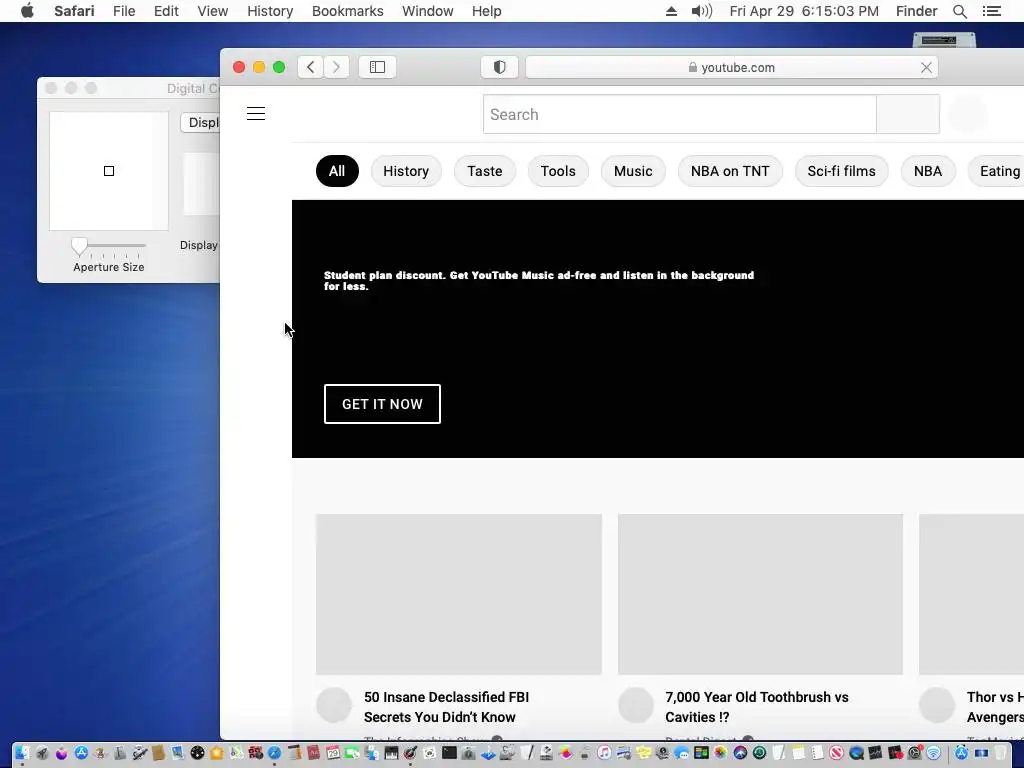Open '7,000 Year Old Toothbrush vs Cavities' title
This screenshot has height=768, width=1024.
click(x=756, y=707)
